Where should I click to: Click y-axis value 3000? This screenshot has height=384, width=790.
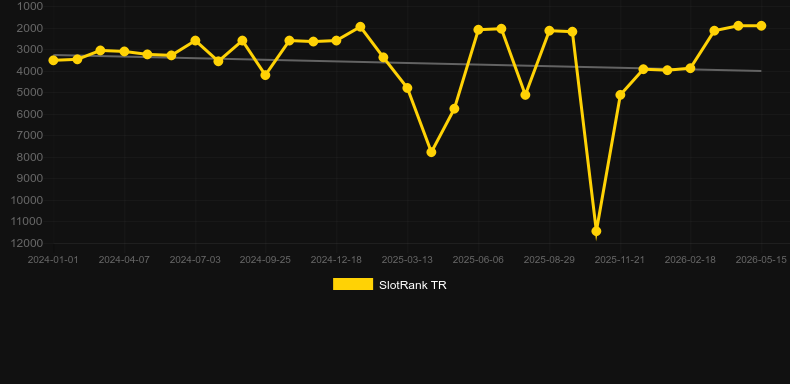[30, 49]
